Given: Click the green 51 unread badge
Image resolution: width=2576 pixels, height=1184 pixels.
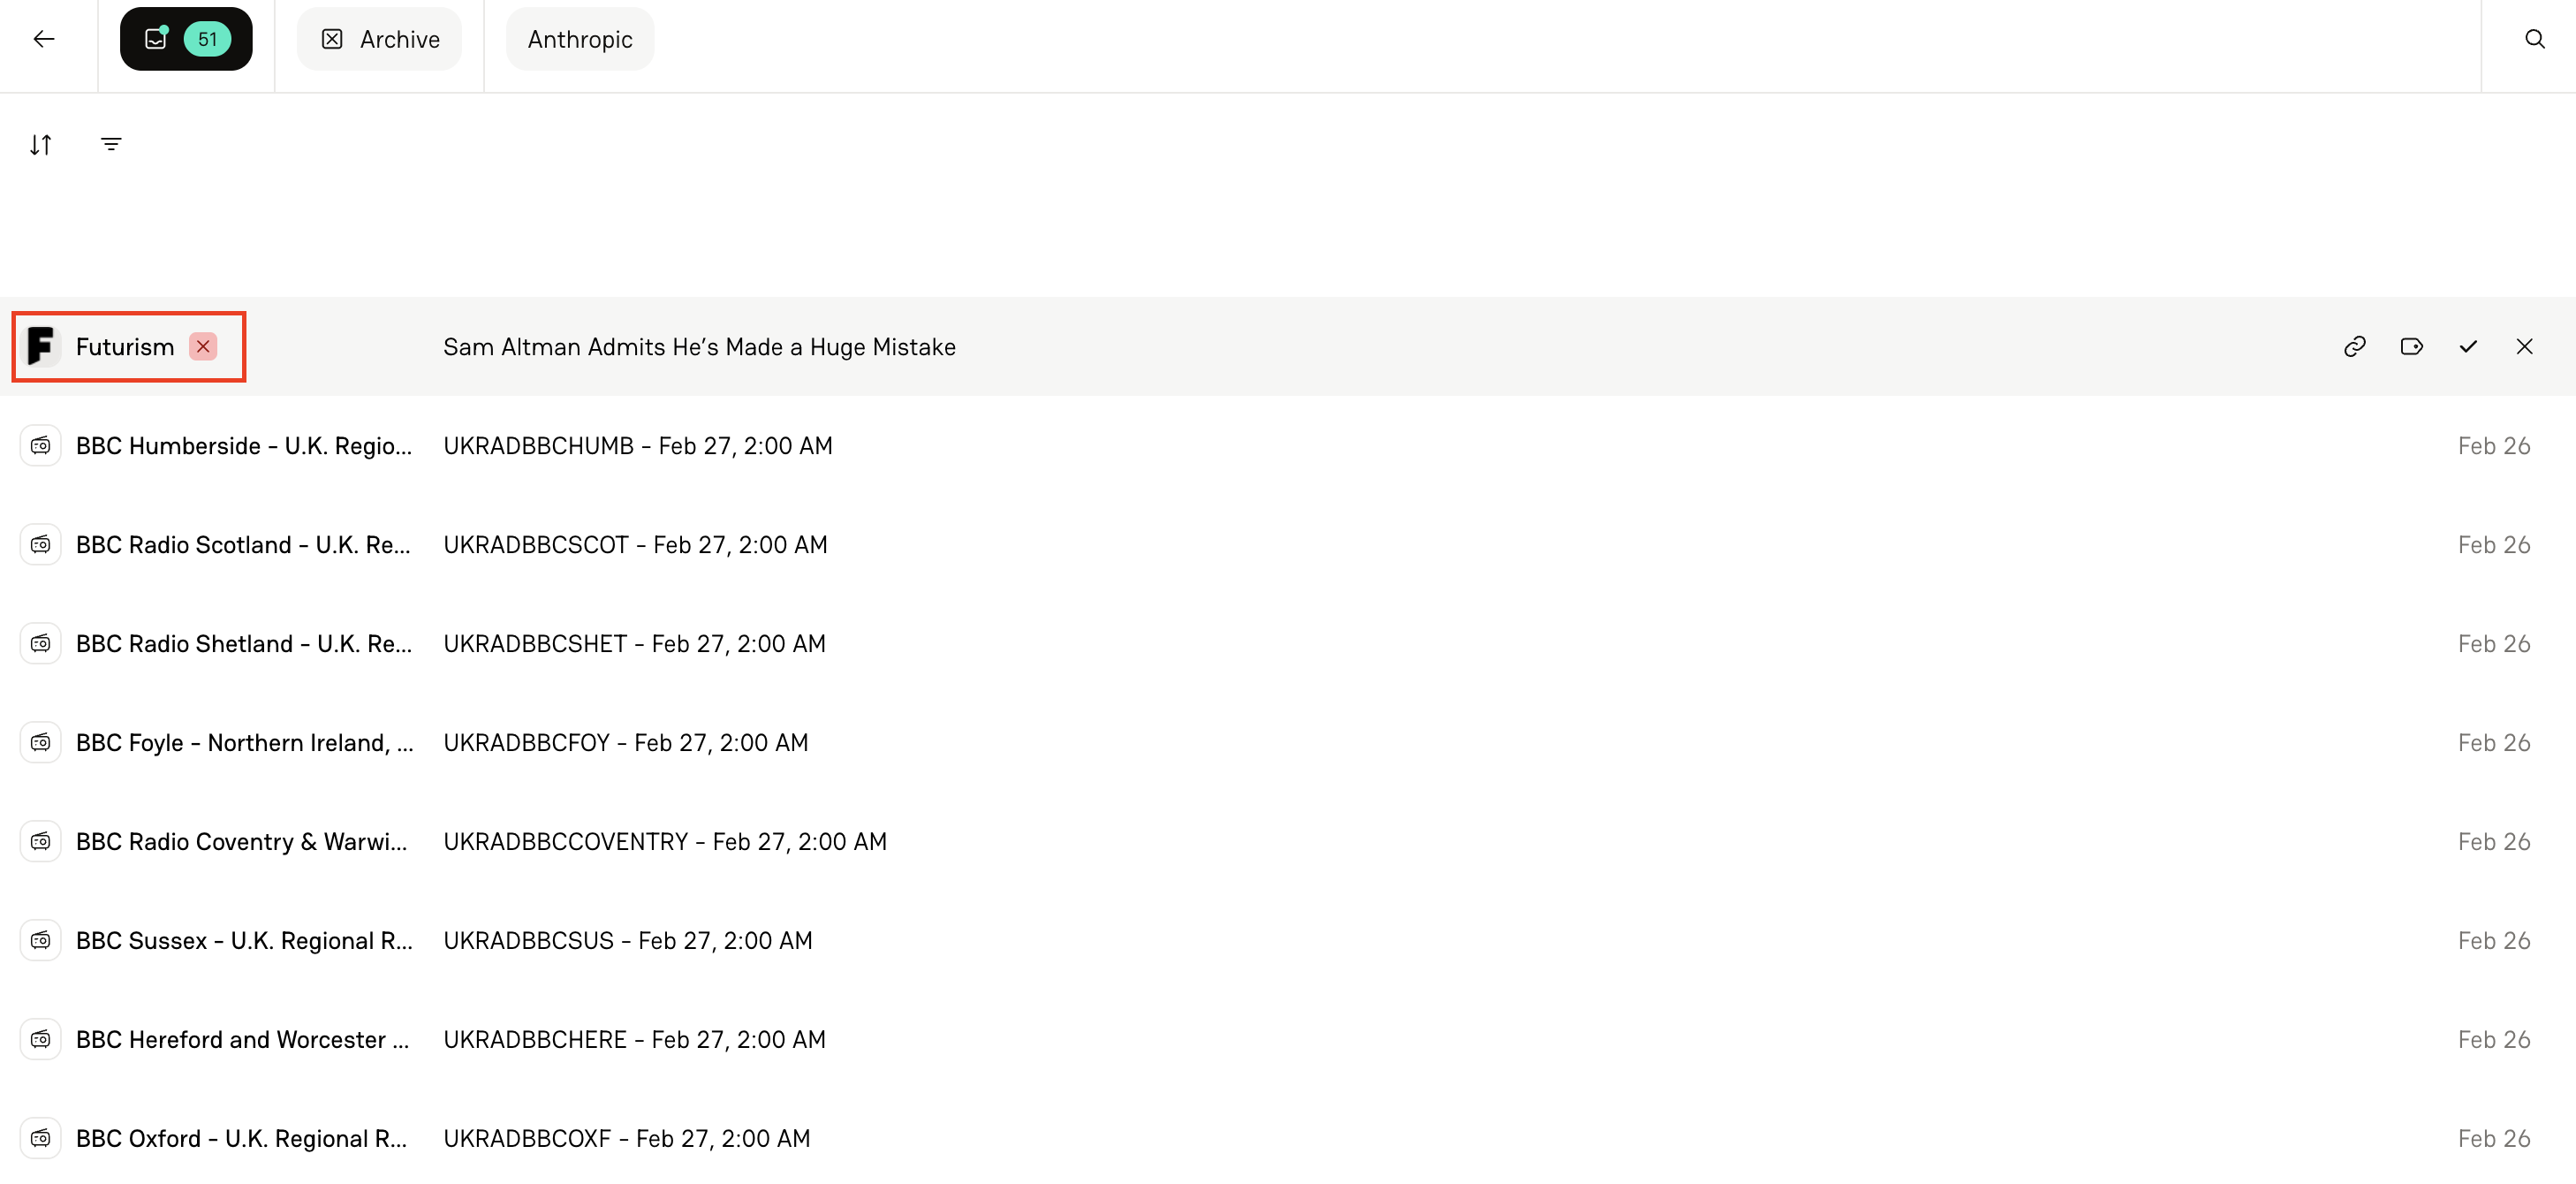Looking at the screenshot, I should [207, 38].
